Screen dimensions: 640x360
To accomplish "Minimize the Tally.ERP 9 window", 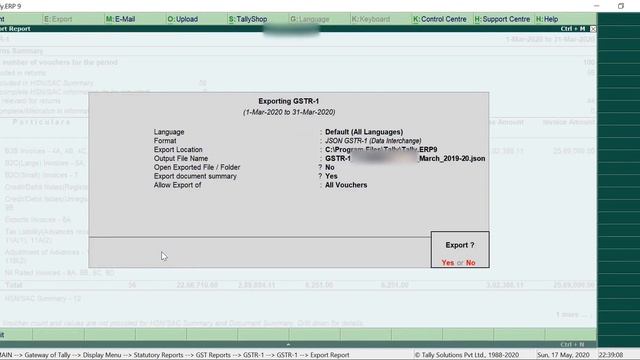I will coord(597,6).
